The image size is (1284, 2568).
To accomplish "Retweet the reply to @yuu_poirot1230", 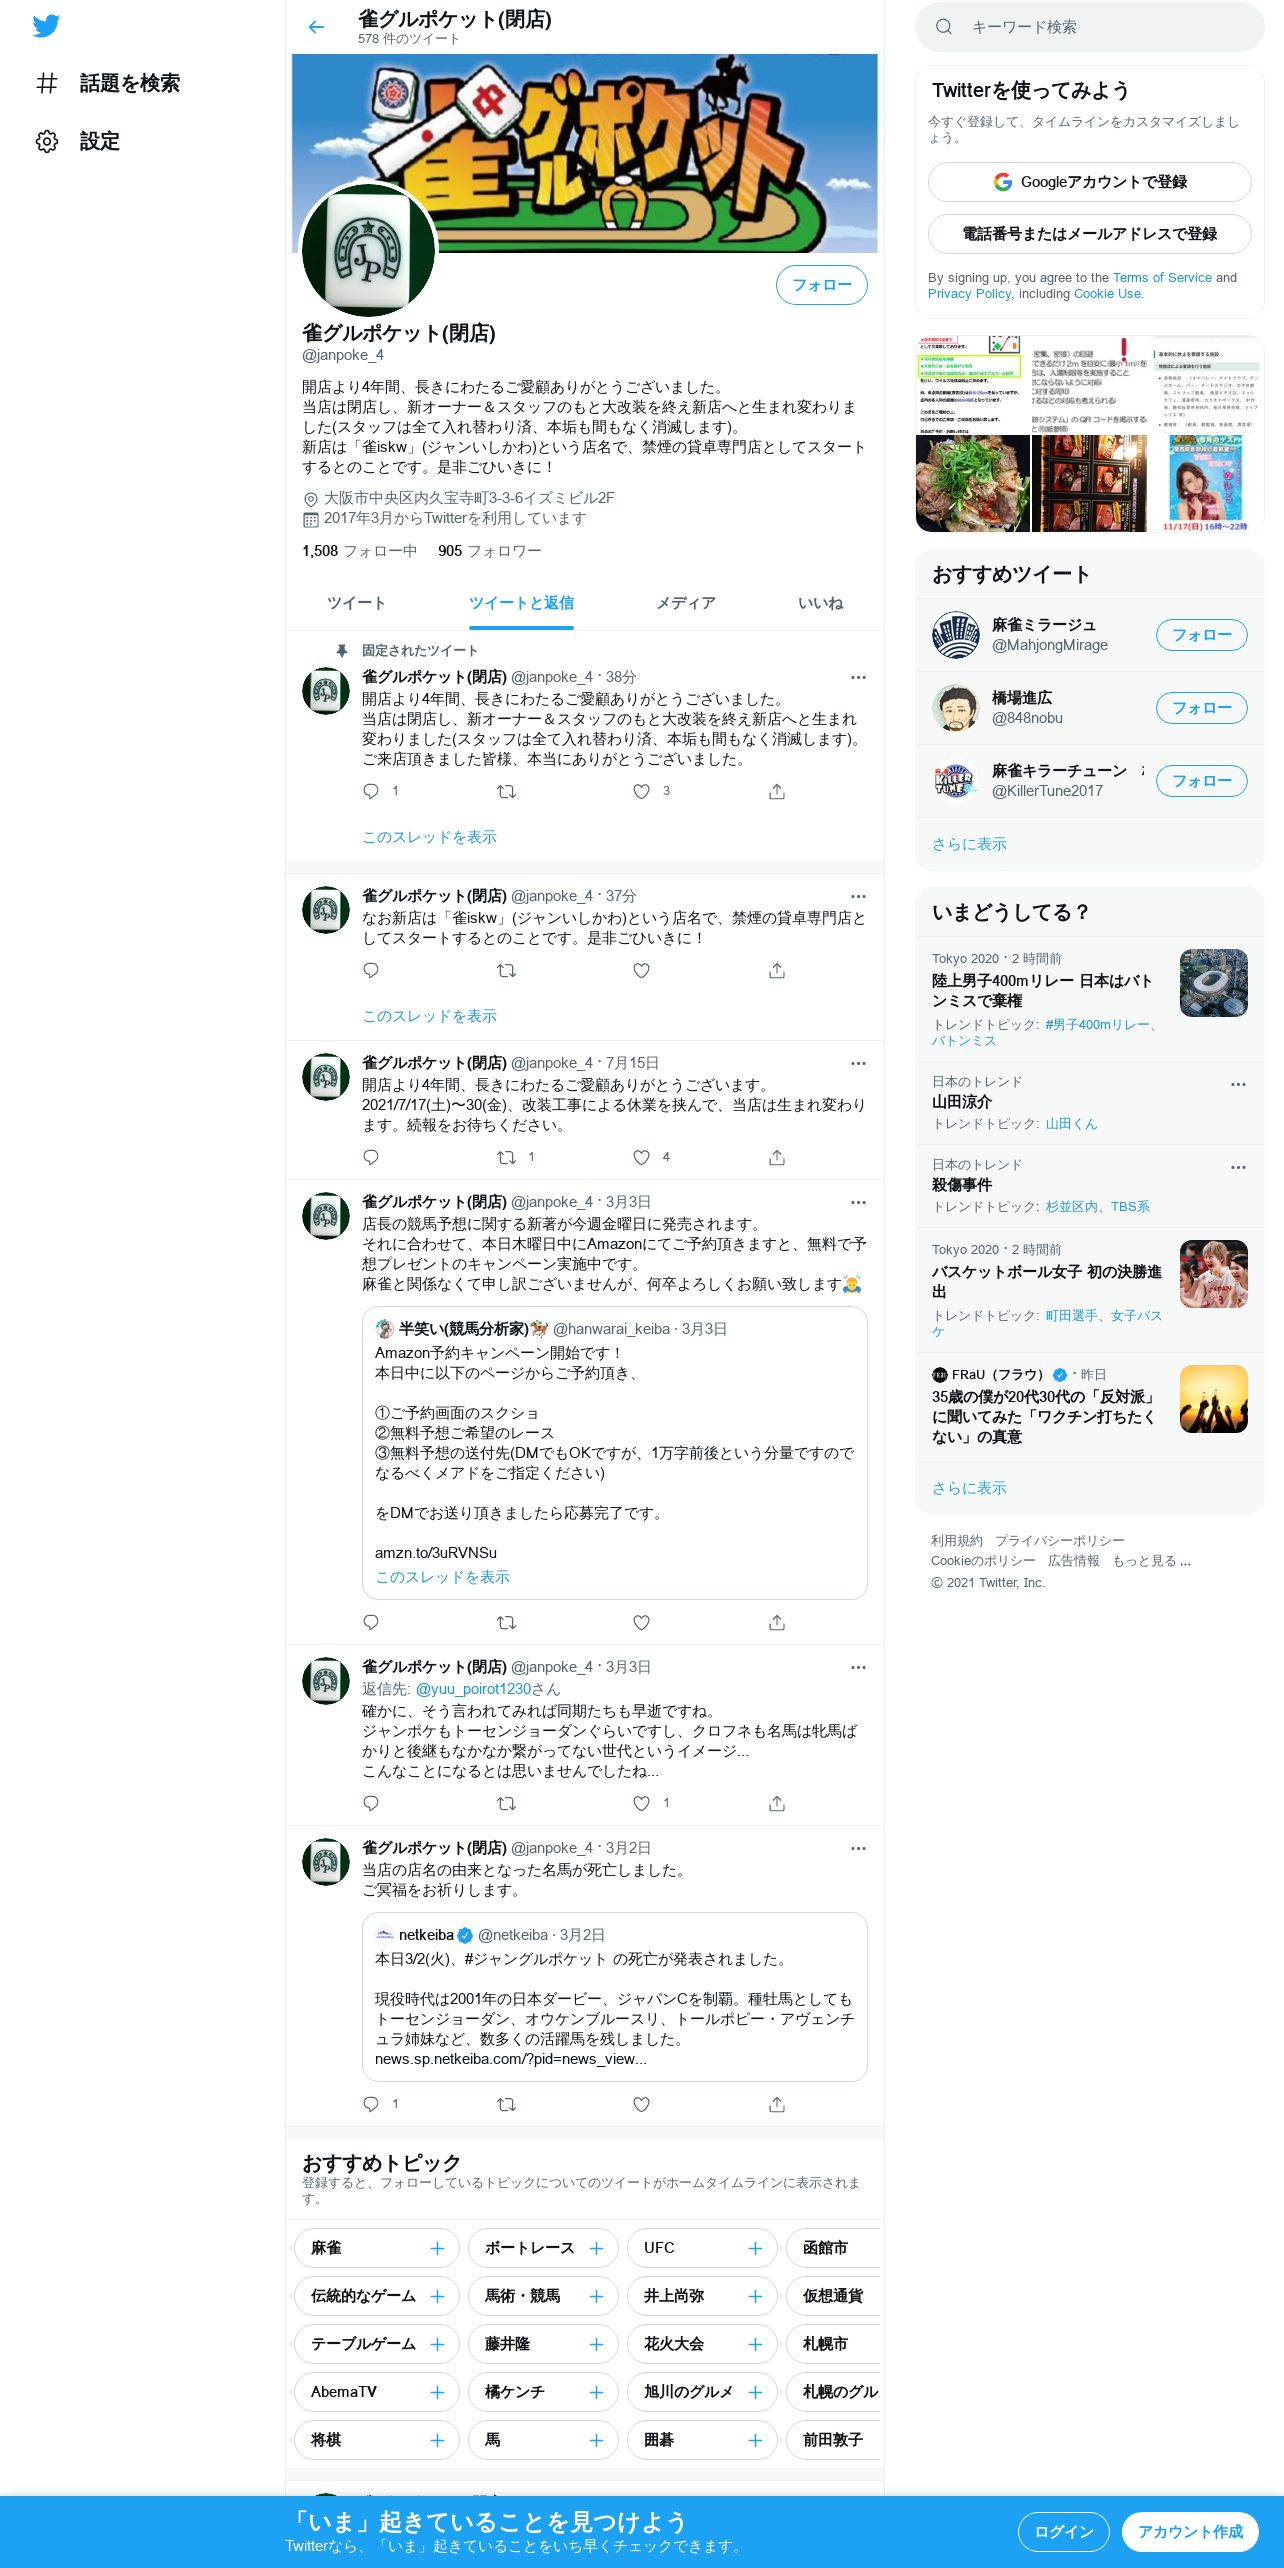I will coord(506,1803).
